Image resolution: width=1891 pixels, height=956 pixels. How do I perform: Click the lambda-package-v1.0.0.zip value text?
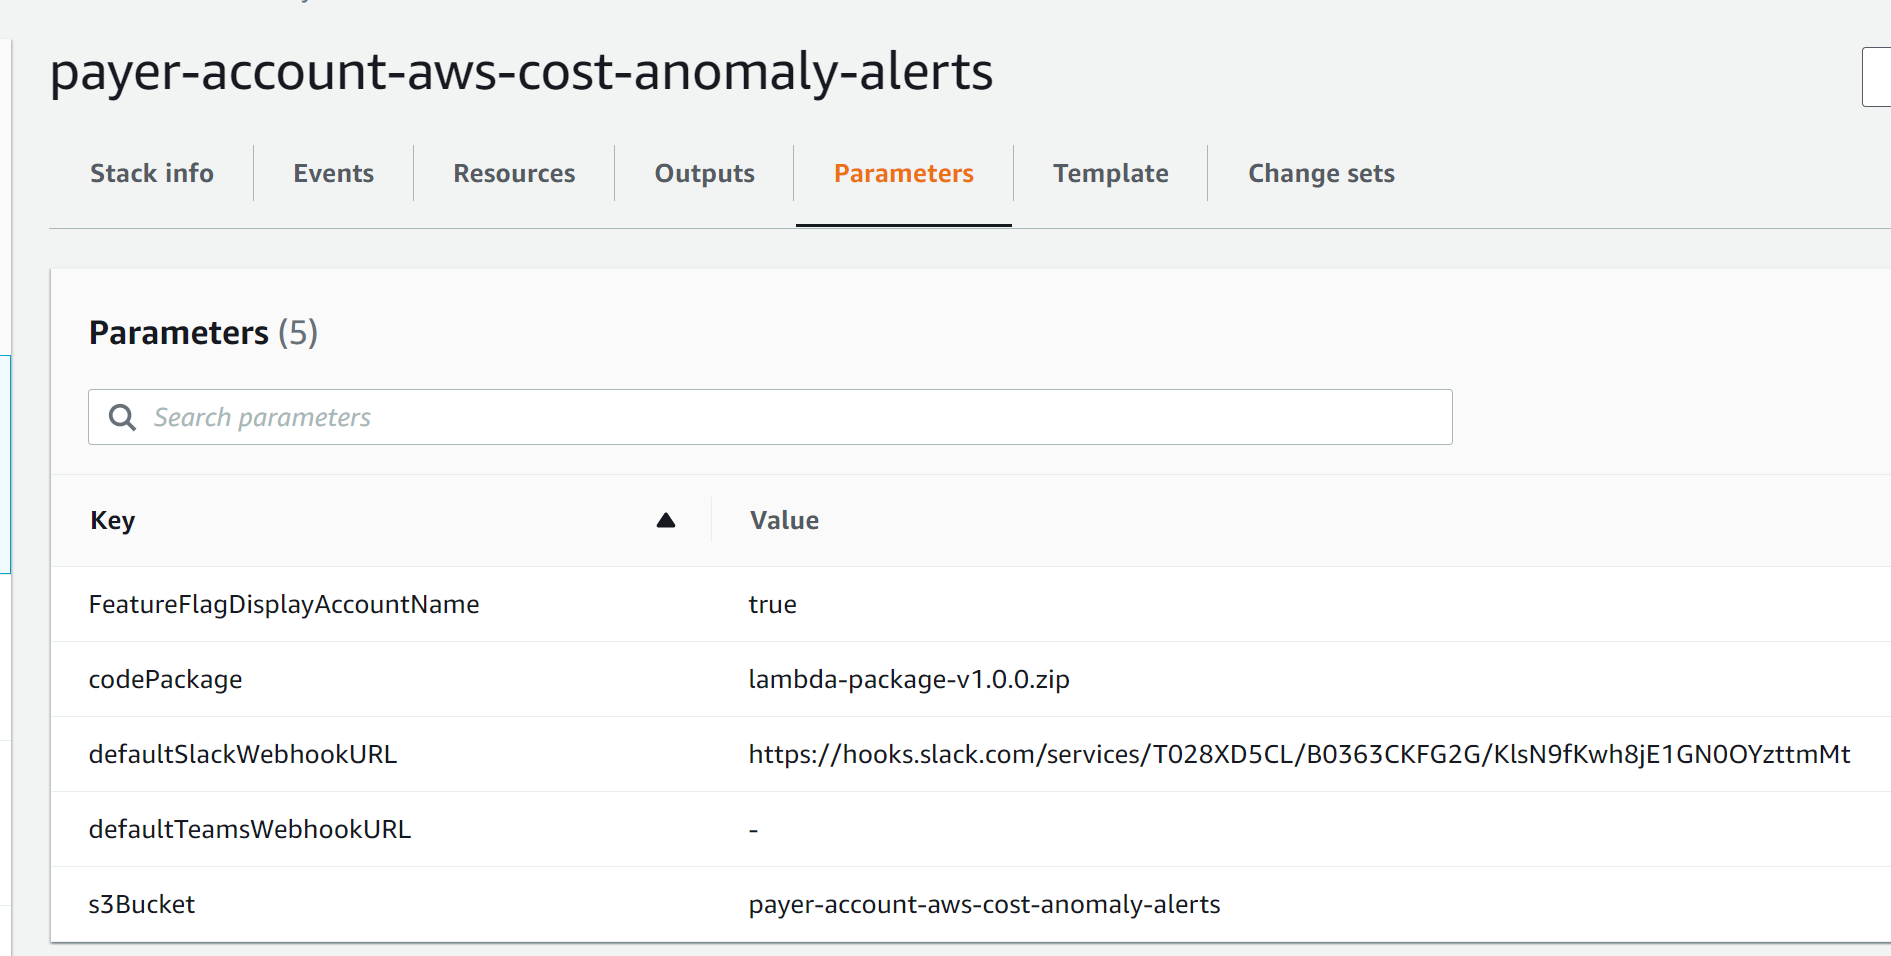(909, 679)
